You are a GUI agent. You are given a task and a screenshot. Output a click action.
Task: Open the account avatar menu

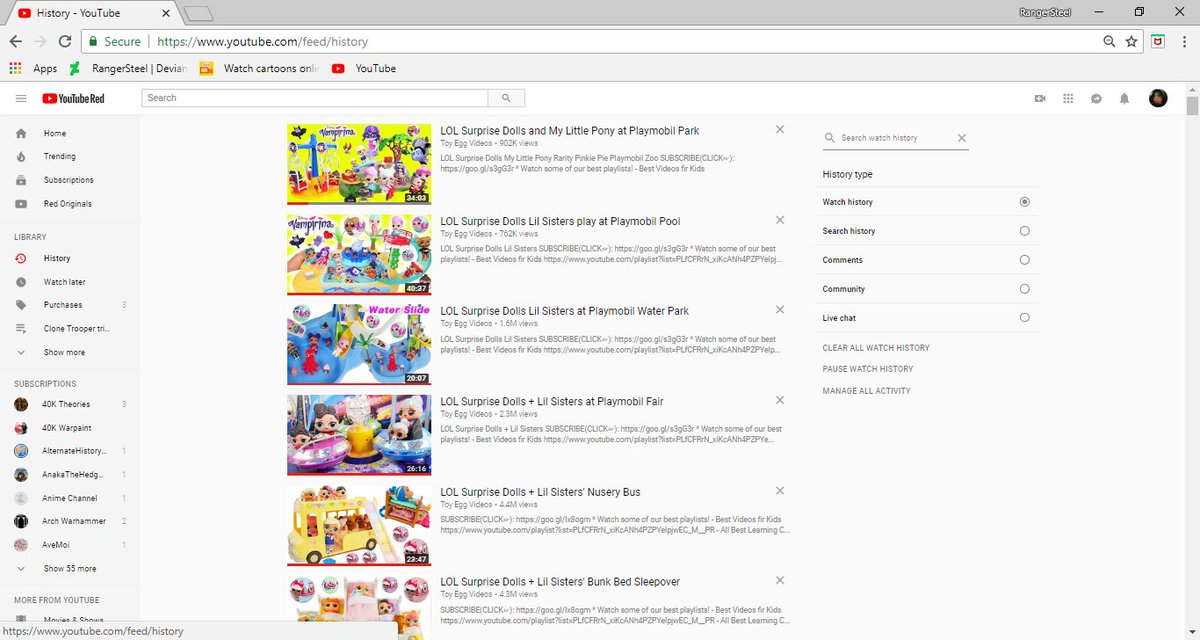(x=1158, y=98)
